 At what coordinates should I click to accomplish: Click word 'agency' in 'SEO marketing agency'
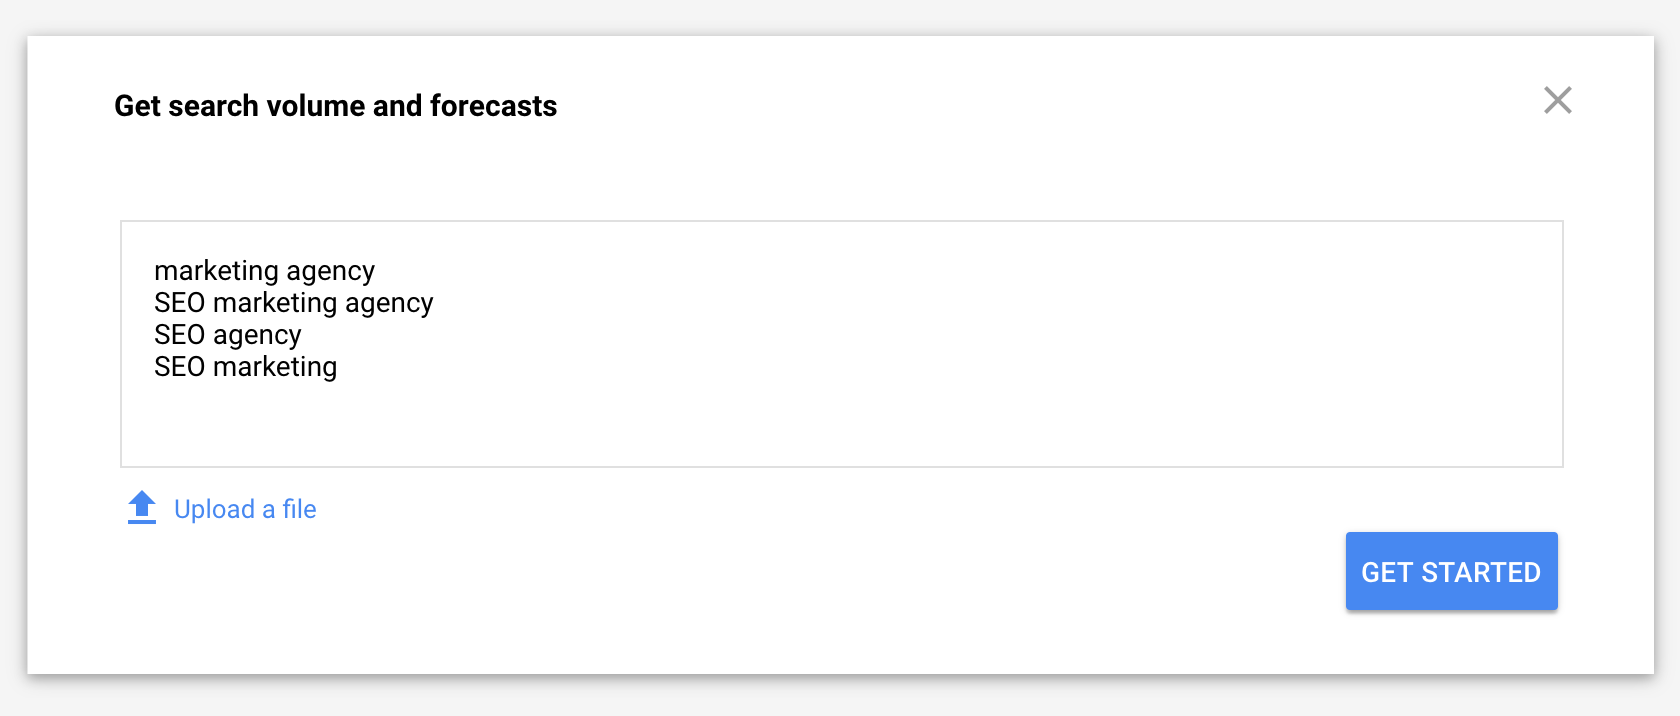[x=389, y=303]
